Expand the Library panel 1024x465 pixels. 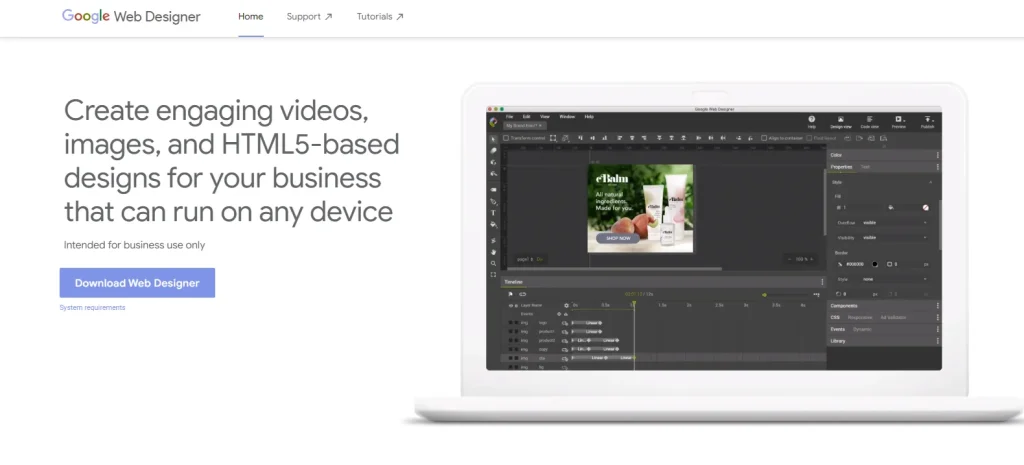(x=884, y=341)
